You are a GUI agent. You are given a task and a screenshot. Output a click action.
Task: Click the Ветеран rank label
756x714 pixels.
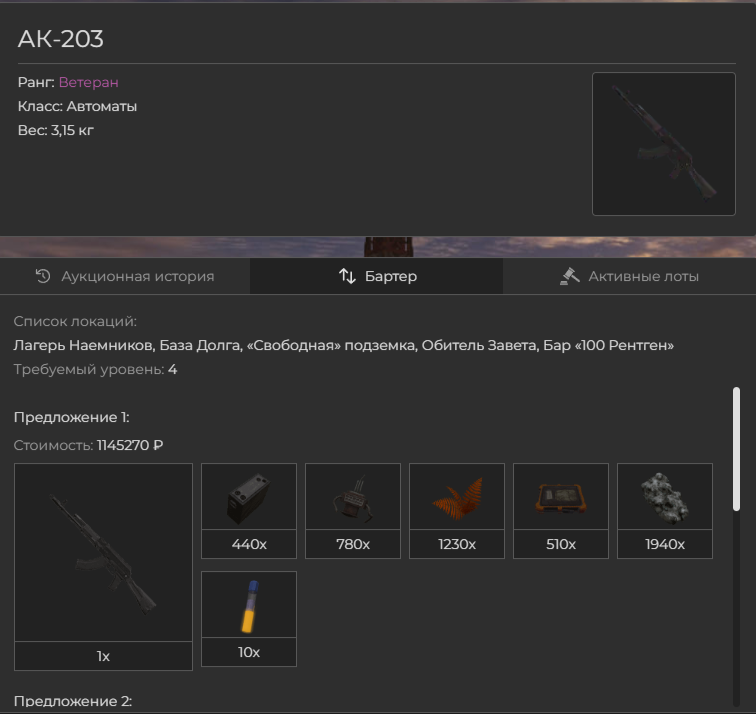click(x=89, y=82)
